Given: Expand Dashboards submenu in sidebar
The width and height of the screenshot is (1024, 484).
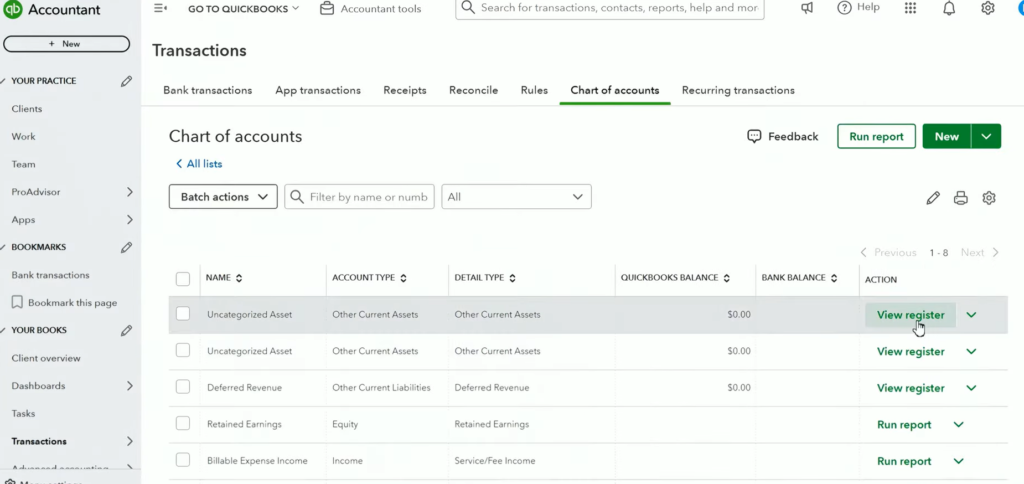Looking at the screenshot, I should 129,386.
